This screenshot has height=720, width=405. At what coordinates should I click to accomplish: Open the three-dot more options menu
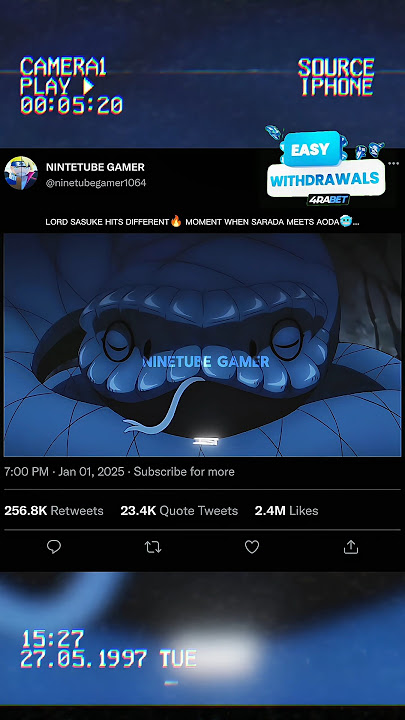[394, 163]
